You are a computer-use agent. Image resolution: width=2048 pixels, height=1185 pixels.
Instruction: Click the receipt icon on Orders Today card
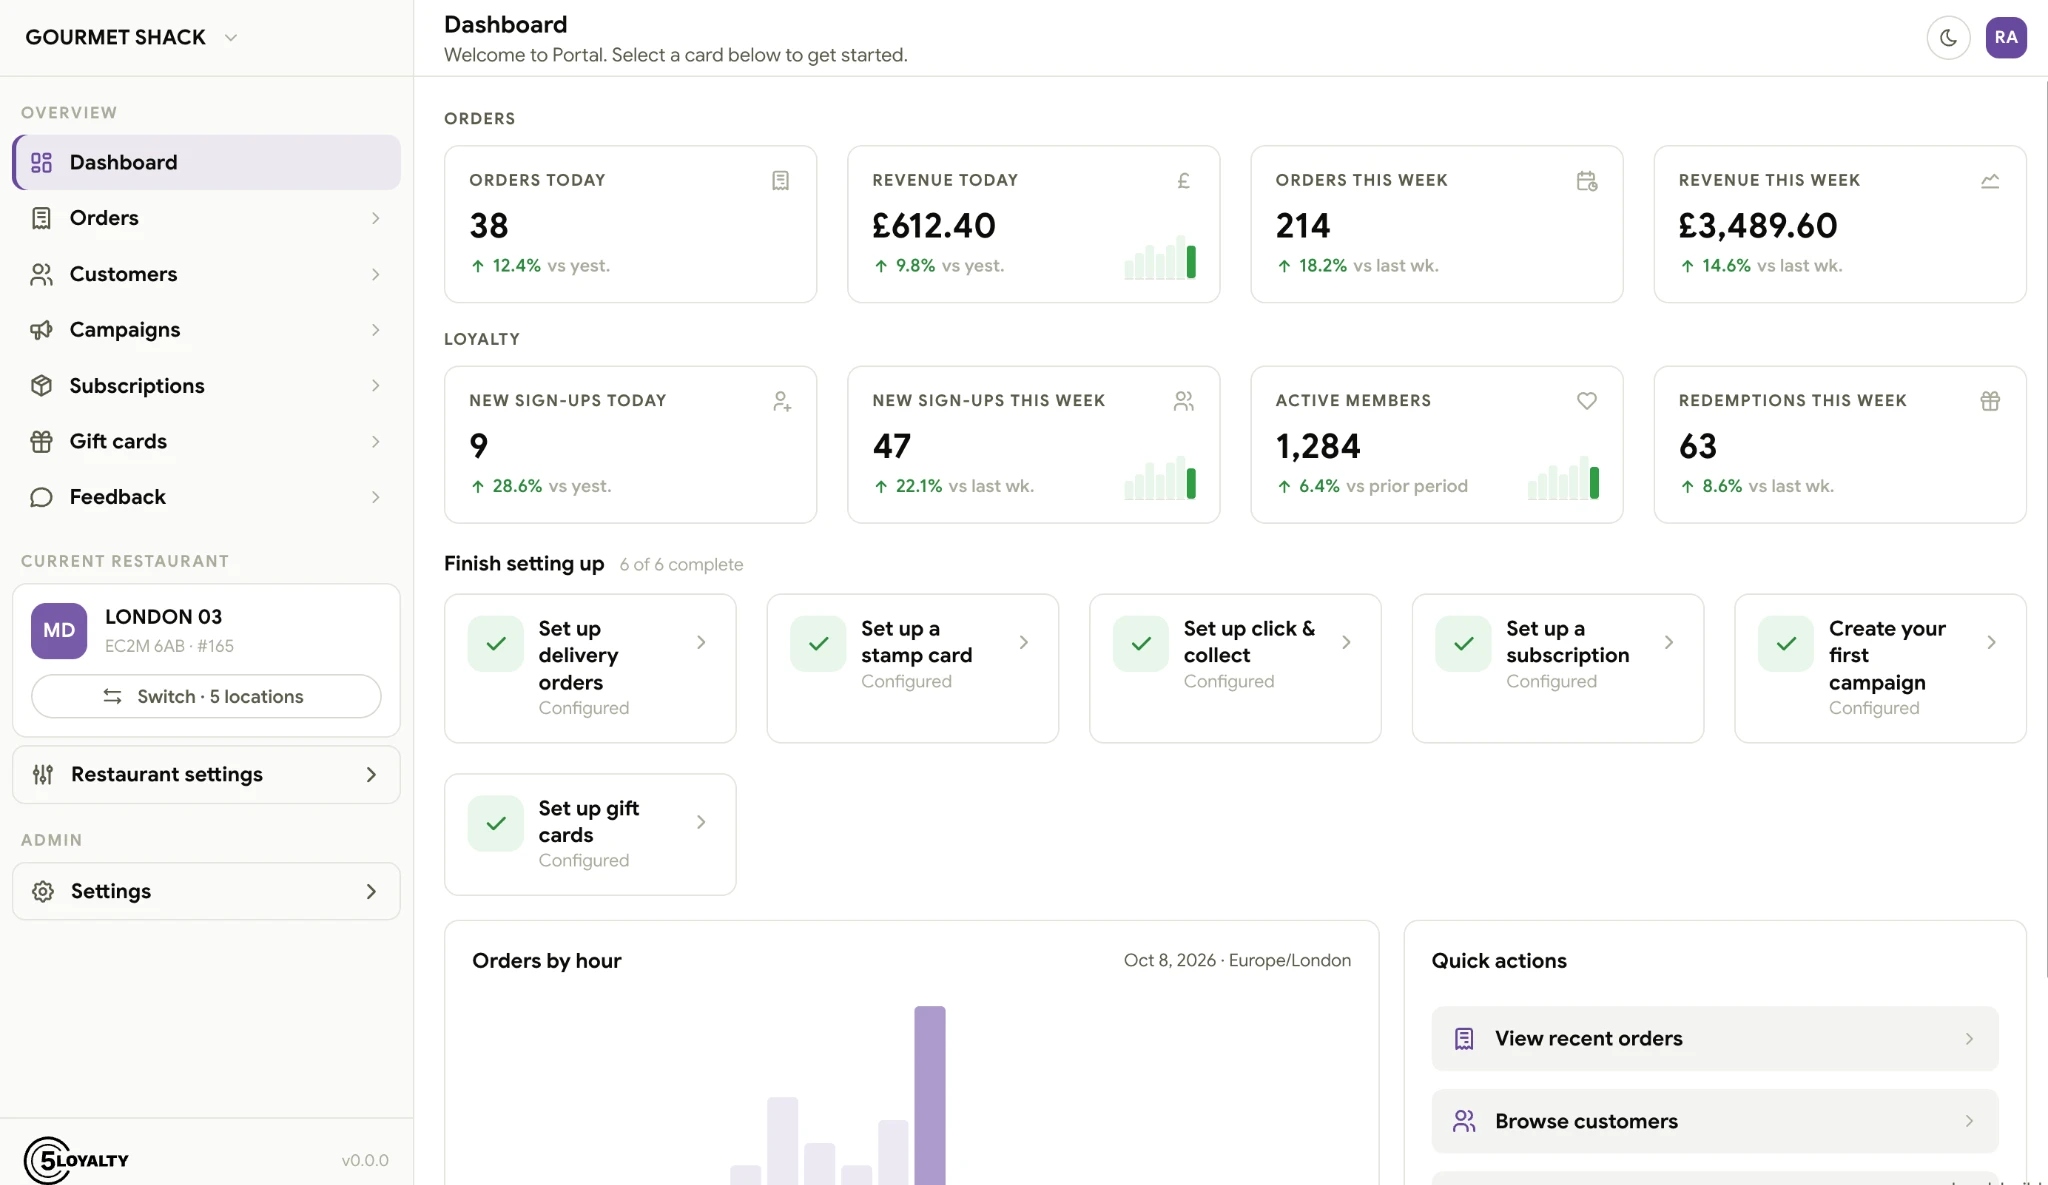(781, 180)
